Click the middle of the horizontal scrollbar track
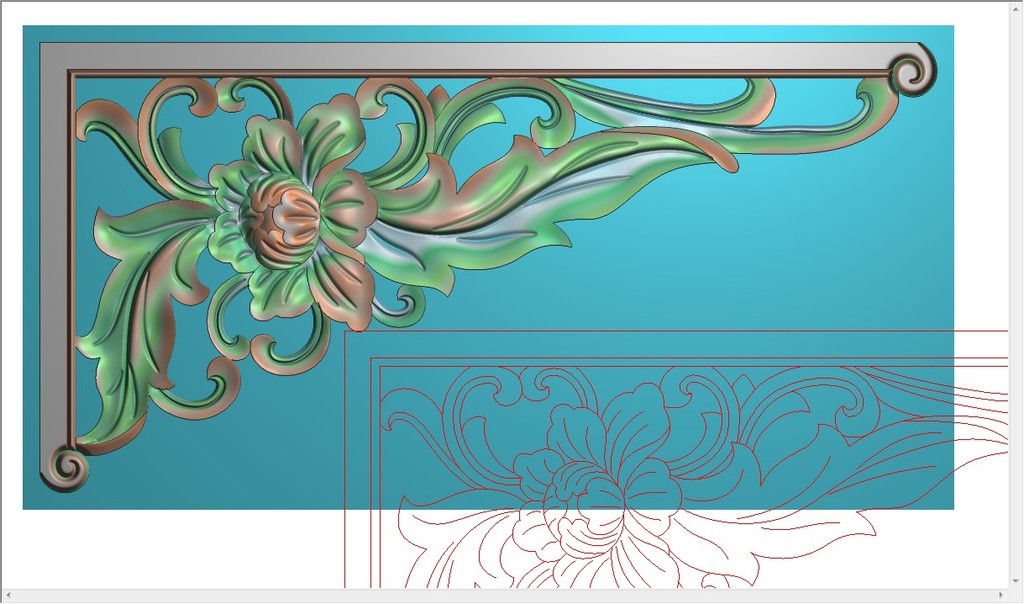The width and height of the screenshot is (1024, 604). (x=504, y=596)
